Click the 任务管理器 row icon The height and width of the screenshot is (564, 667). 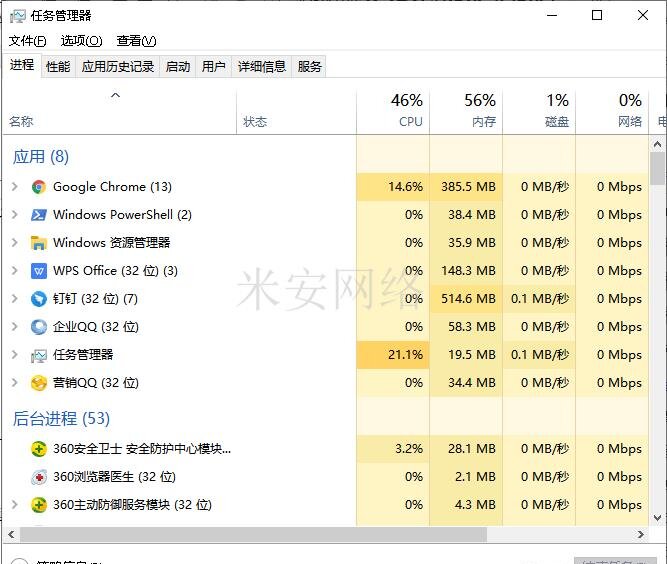(x=39, y=355)
